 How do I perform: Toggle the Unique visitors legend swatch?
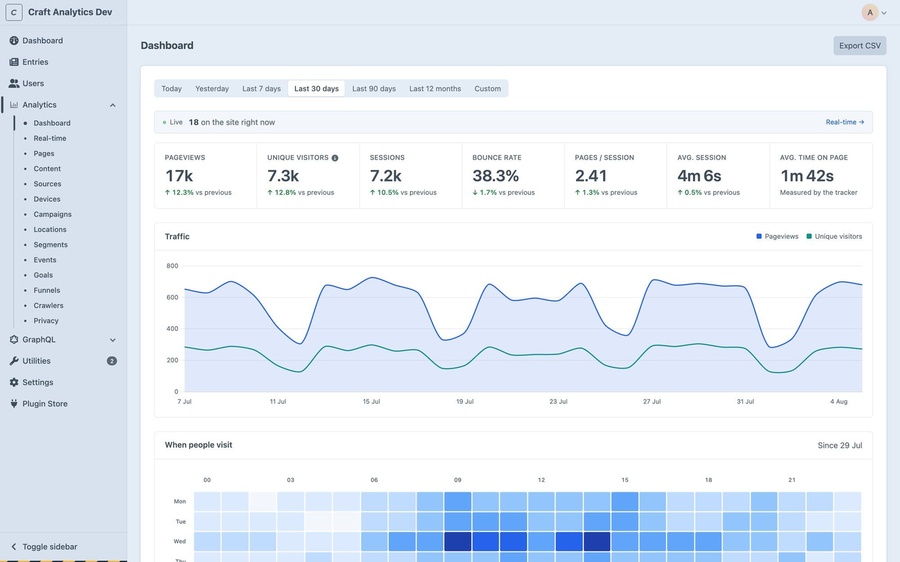[809, 237]
